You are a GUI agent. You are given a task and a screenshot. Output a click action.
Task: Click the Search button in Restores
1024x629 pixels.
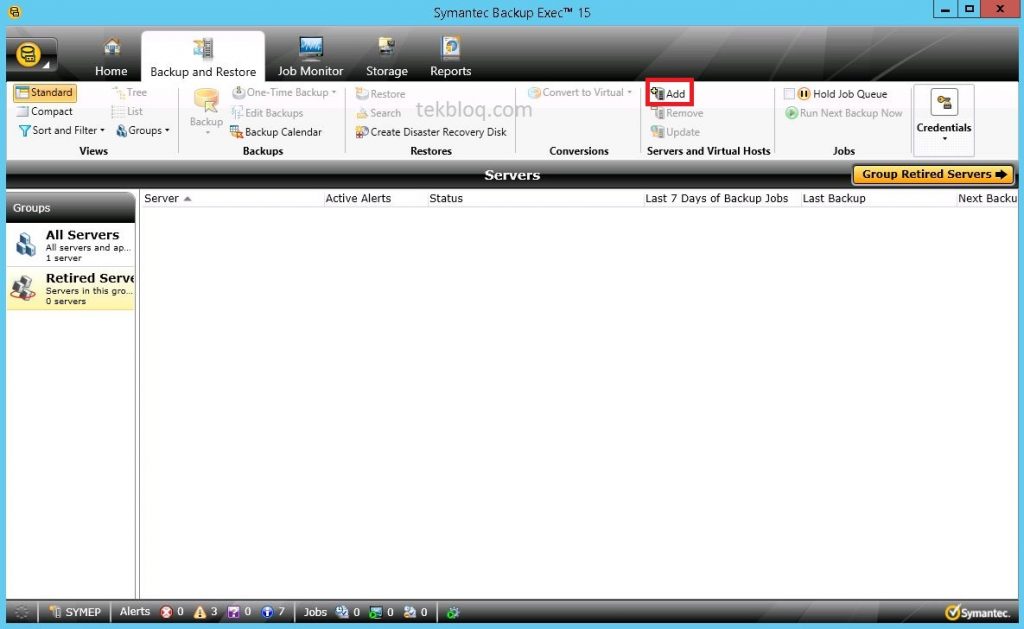[379, 113]
